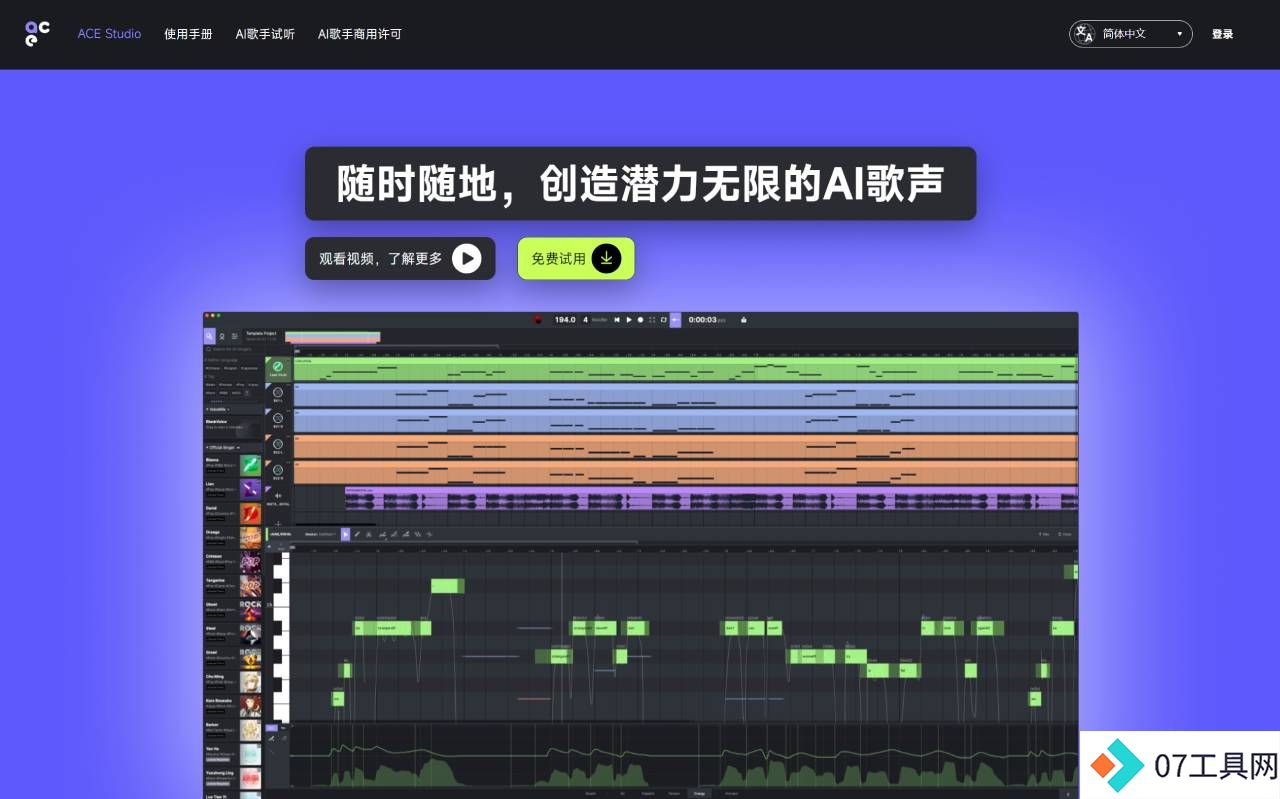Image resolution: width=1280 pixels, height=799 pixels.
Task: Select the Steel singer thumbnail
Action: [x=250, y=634]
